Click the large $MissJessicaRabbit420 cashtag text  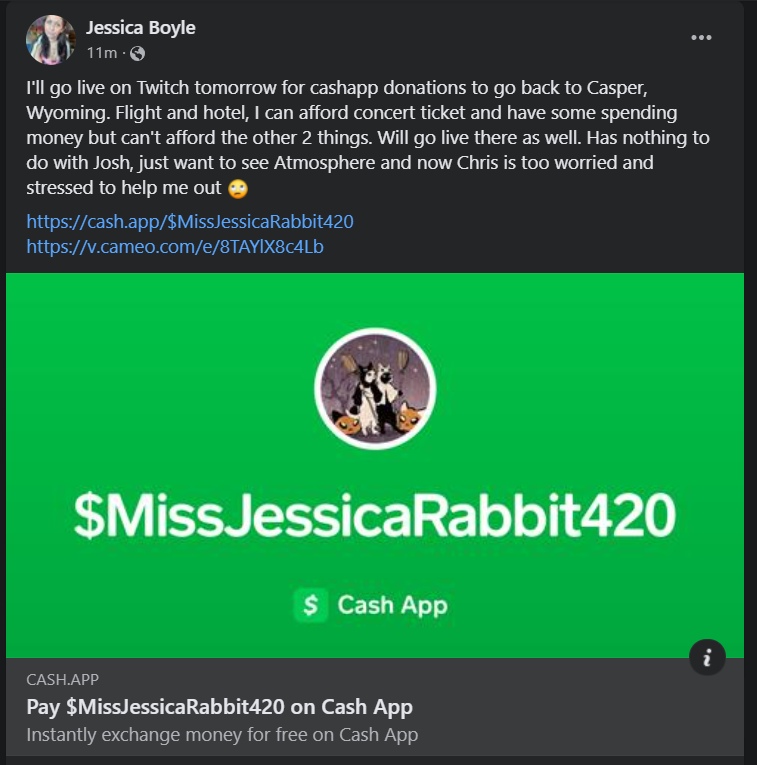(375, 516)
